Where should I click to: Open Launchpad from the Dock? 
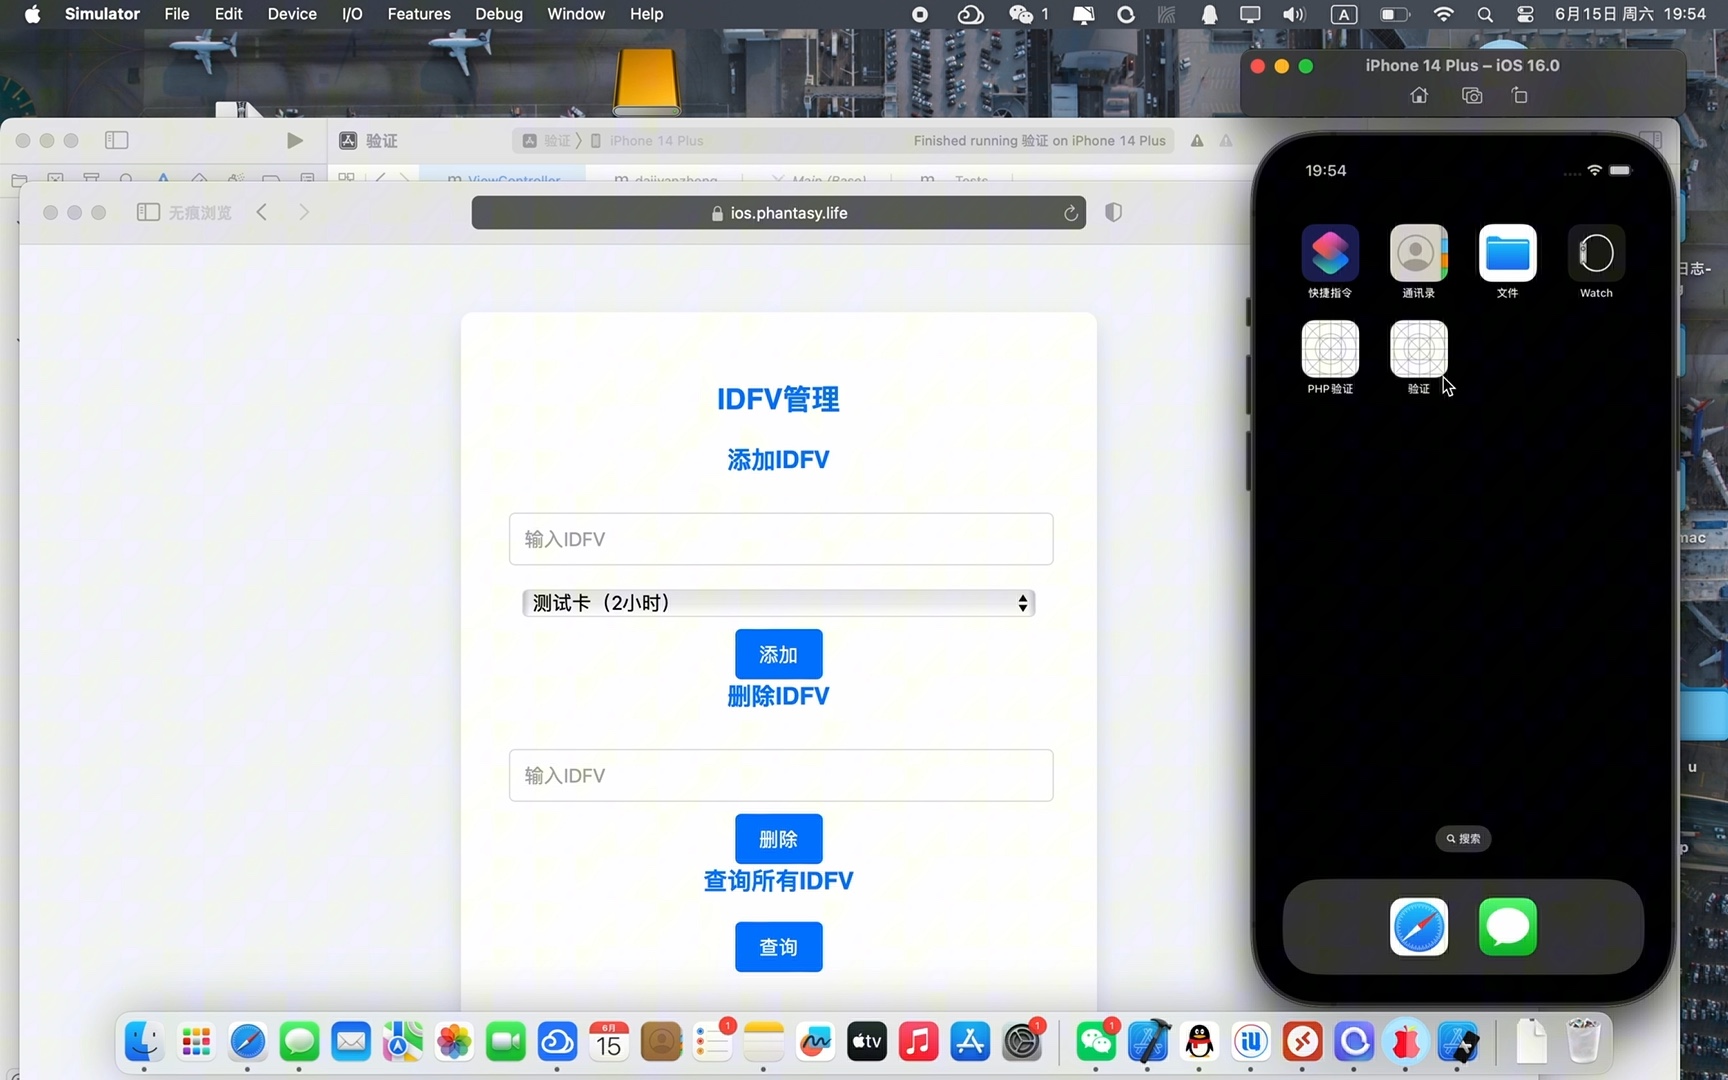click(x=196, y=1042)
